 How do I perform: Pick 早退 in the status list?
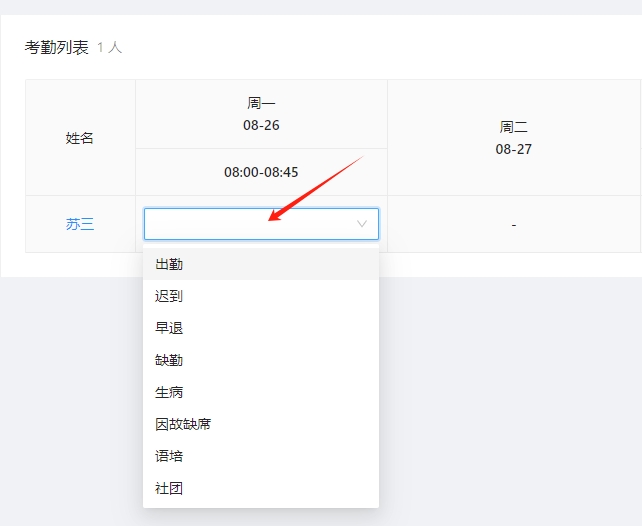[x=169, y=328]
